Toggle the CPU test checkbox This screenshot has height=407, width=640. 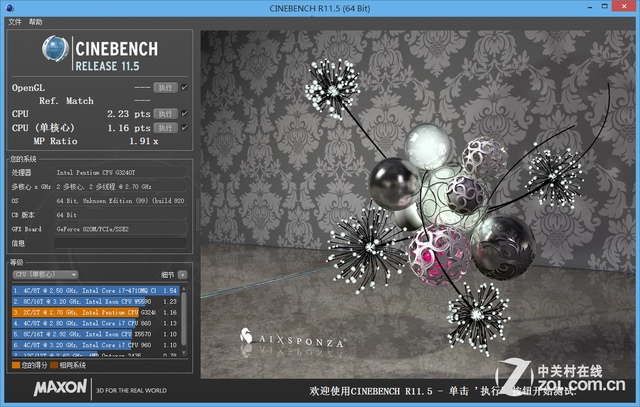click(184, 113)
